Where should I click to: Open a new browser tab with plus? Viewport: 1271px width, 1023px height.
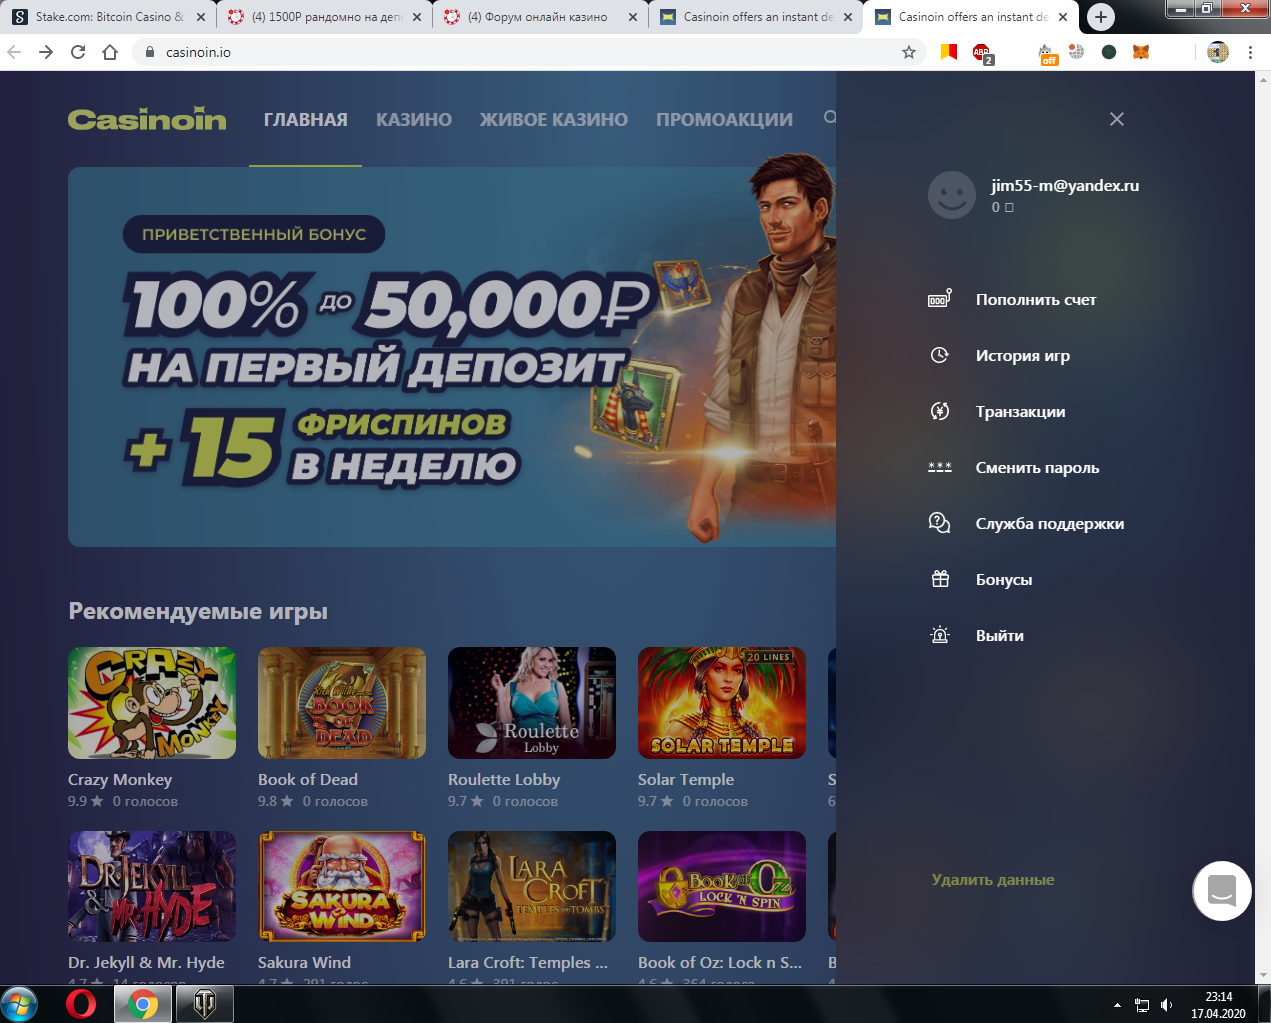[x=1100, y=17]
